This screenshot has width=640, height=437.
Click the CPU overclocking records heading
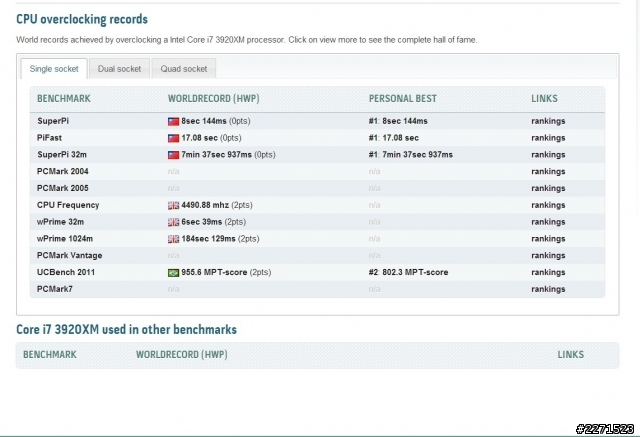pyautogui.click(x=82, y=19)
